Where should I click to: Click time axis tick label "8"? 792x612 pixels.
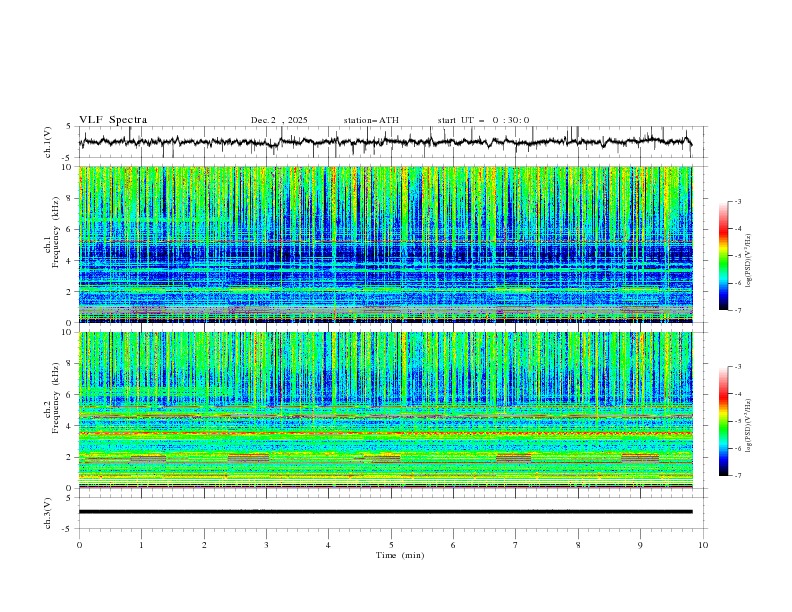pyautogui.click(x=578, y=545)
